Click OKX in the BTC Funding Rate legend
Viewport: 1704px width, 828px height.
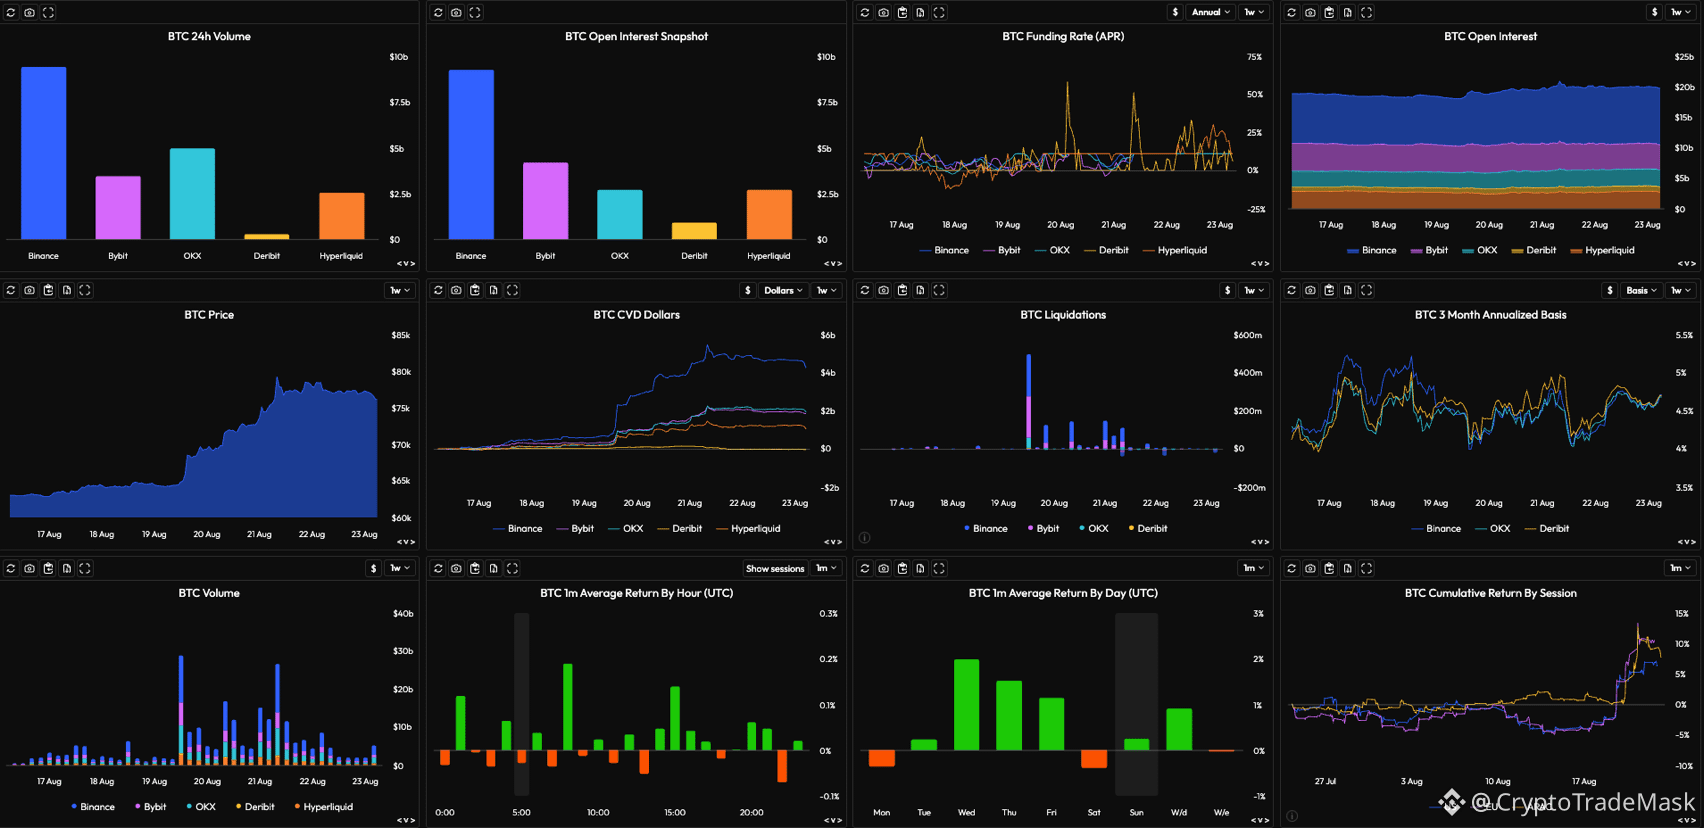tap(1052, 251)
